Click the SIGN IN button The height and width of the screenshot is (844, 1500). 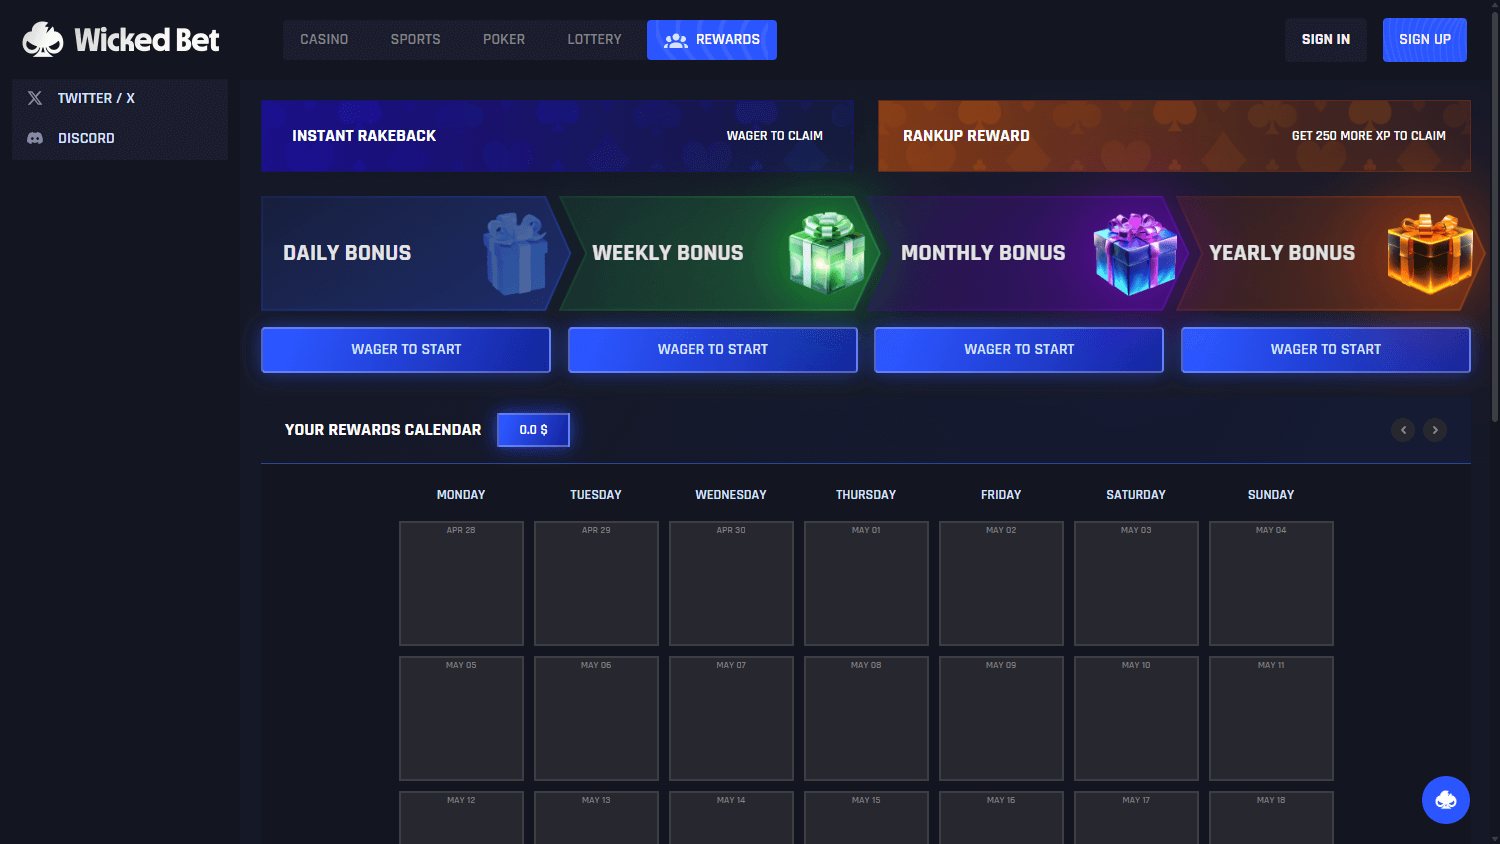pyautogui.click(x=1326, y=39)
